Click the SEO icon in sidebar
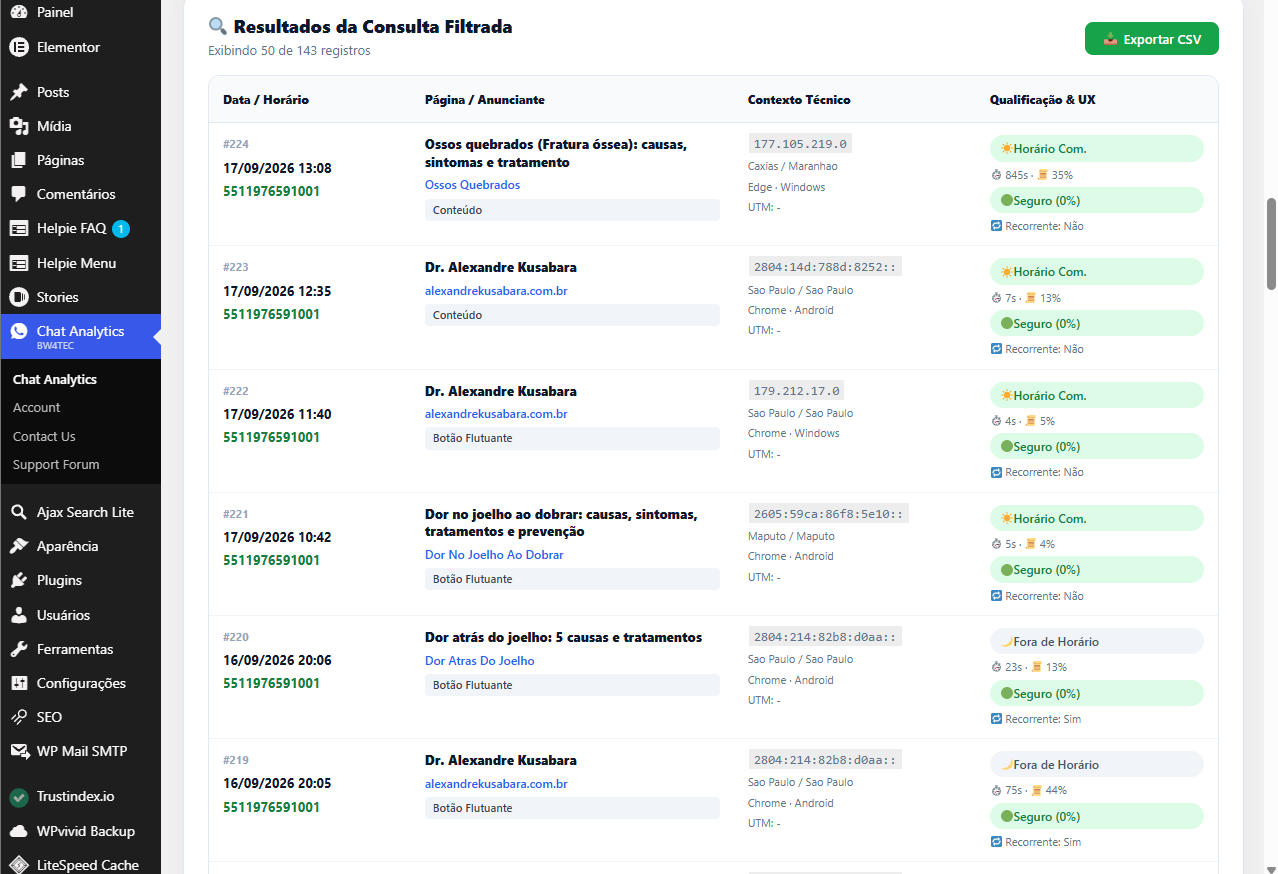This screenshot has width=1278, height=874. pyautogui.click(x=18, y=717)
